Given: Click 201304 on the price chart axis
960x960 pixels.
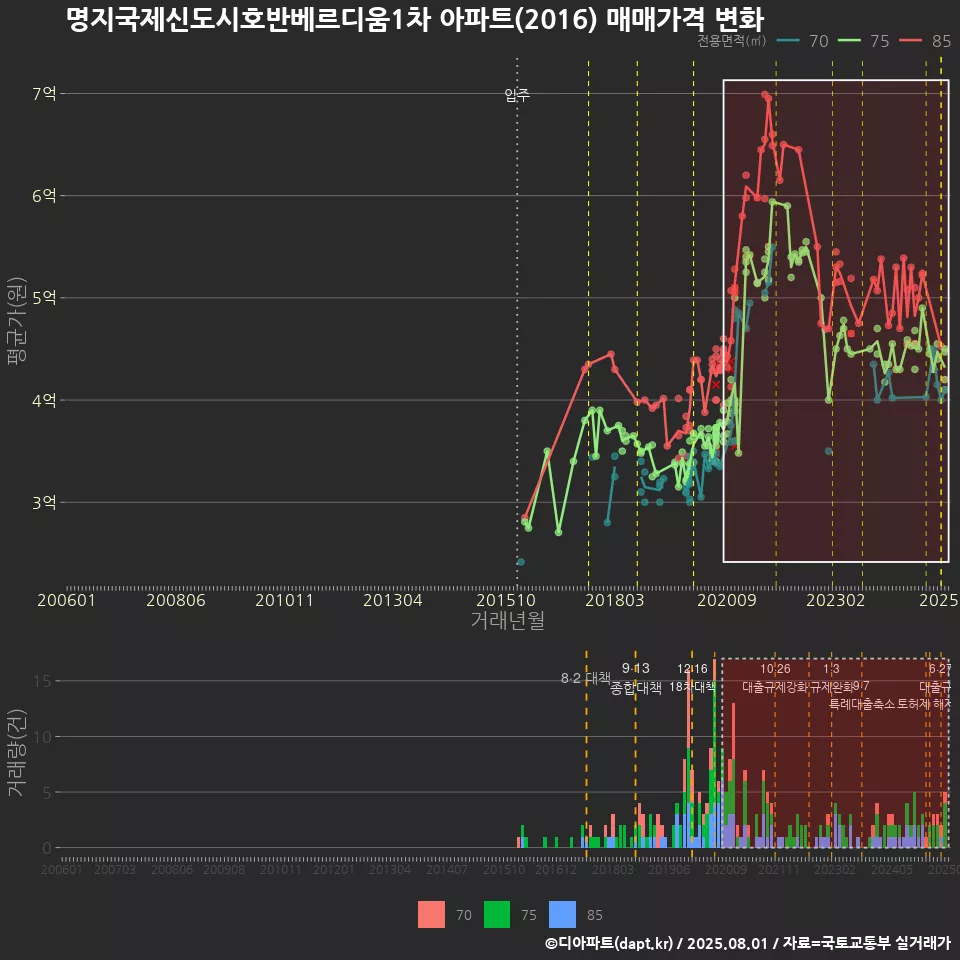Looking at the screenshot, I should (393, 600).
